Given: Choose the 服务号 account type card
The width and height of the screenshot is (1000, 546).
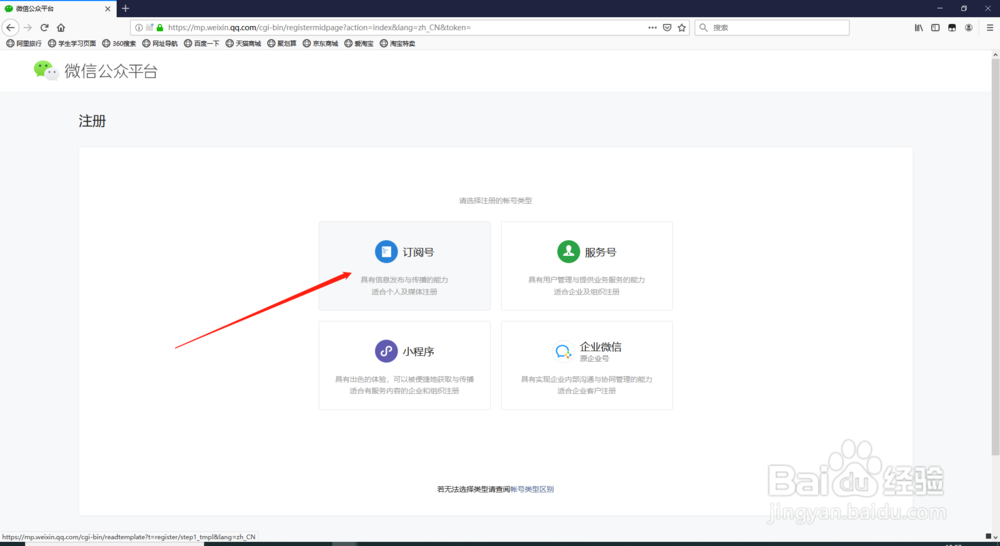Looking at the screenshot, I should (x=587, y=266).
